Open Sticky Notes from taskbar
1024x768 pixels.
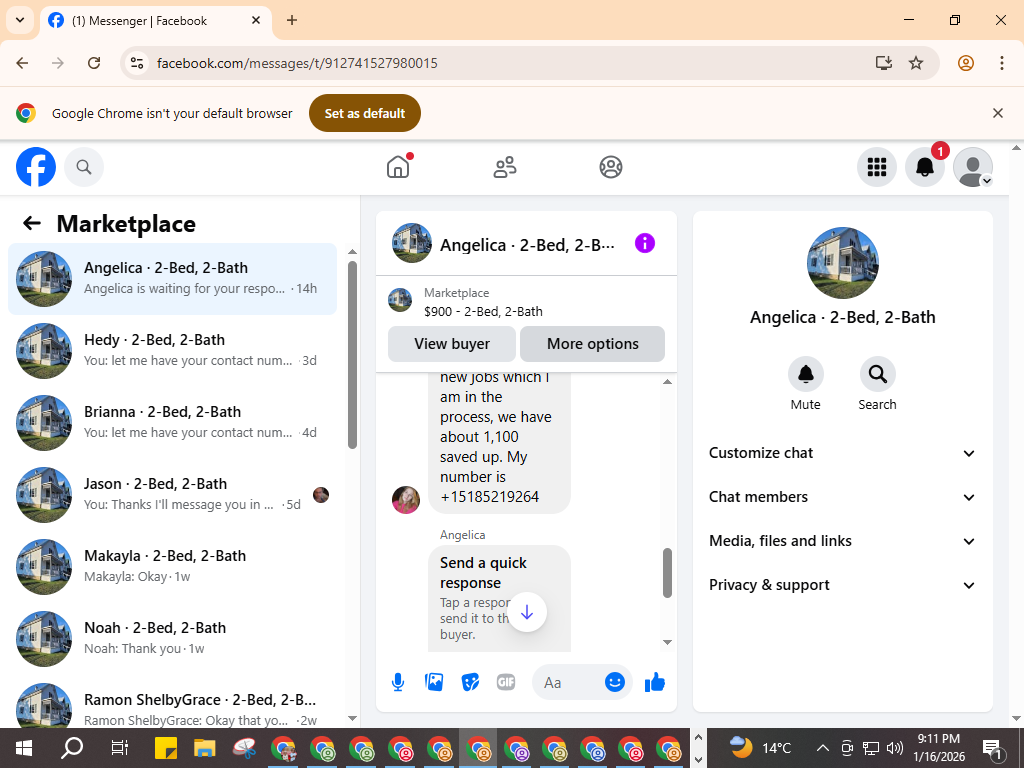click(x=166, y=748)
